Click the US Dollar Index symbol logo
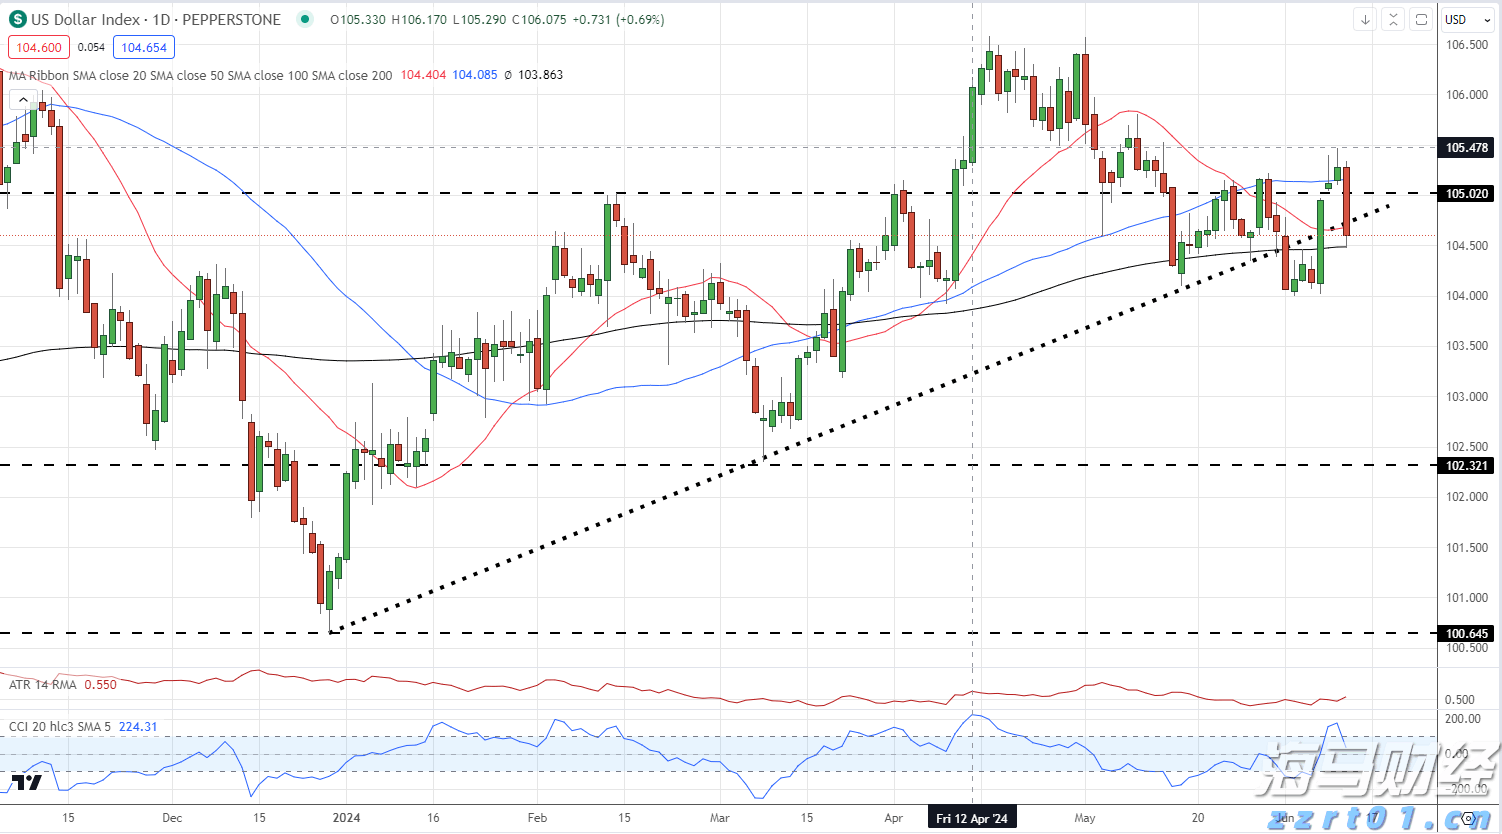 click(18, 19)
